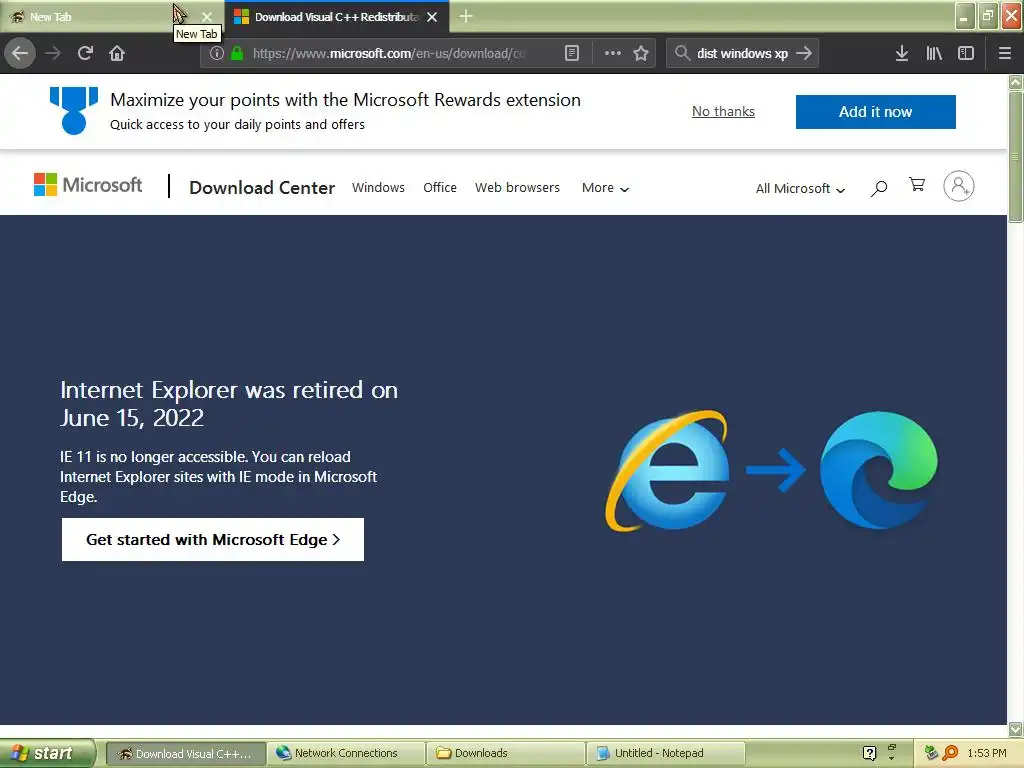
Task: Open the Windows navigation item
Action: tap(378, 187)
